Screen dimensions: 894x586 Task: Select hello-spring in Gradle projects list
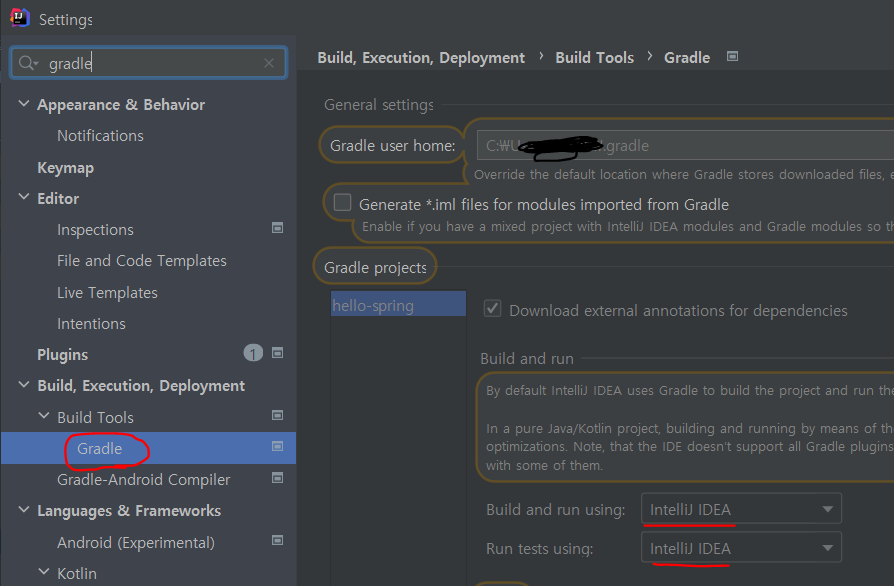click(x=398, y=304)
